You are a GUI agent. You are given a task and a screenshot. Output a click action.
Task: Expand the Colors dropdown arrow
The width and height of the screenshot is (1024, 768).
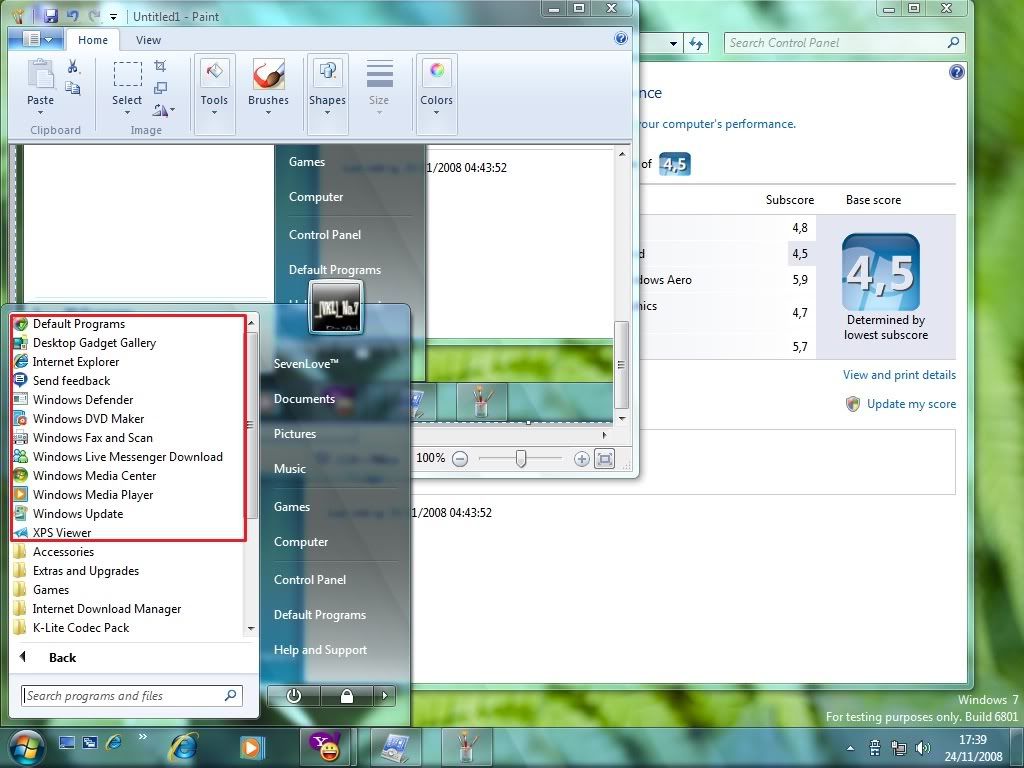[x=436, y=112]
